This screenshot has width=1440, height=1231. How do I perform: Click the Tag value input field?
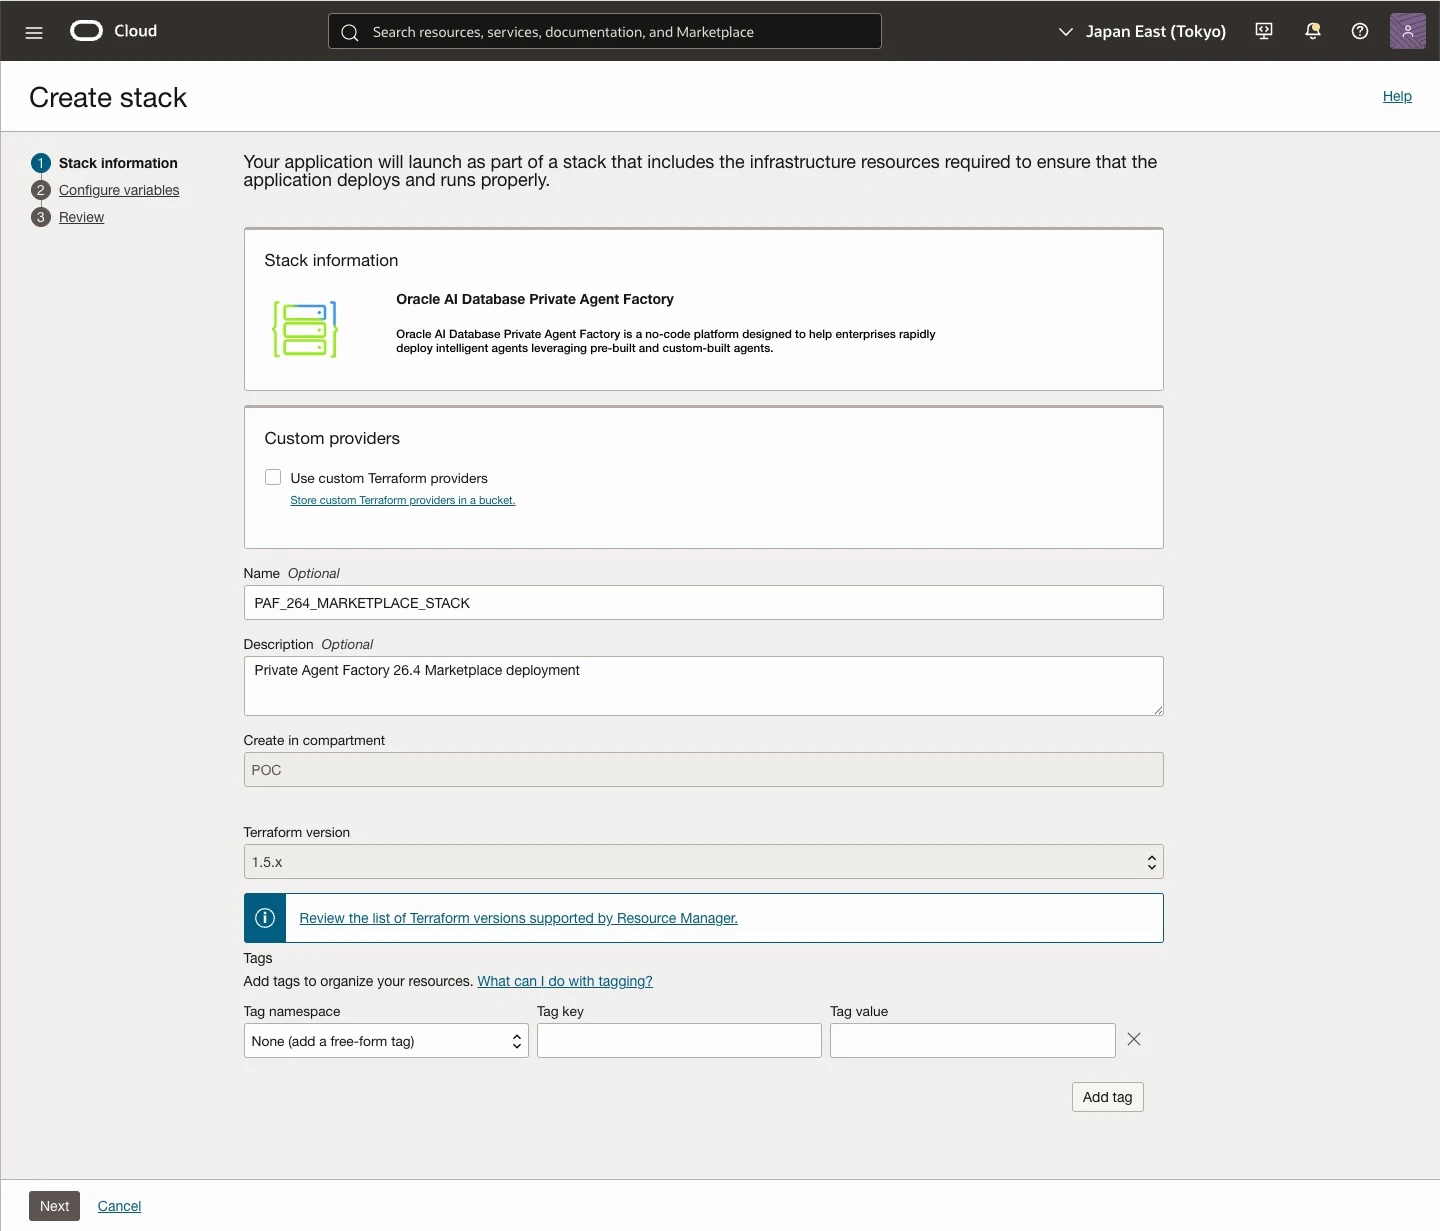[x=972, y=1041]
